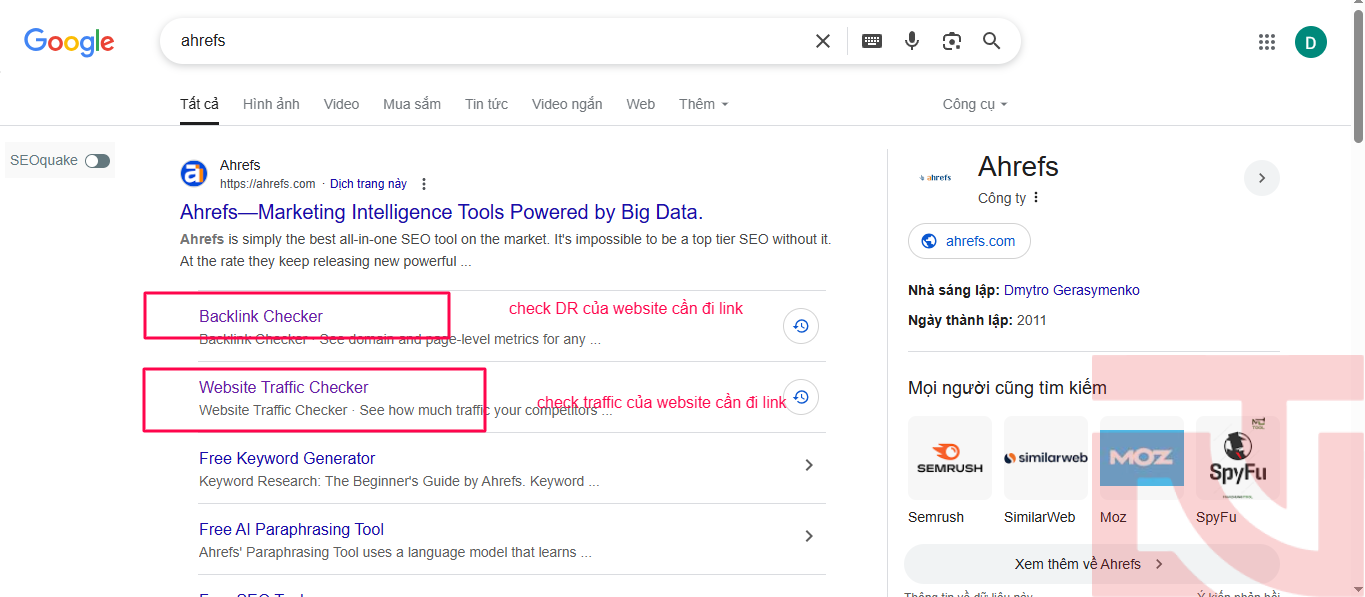Open more options for the Ahrefs result
The height and width of the screenshot is (597, 1365).
click(424, 184)
